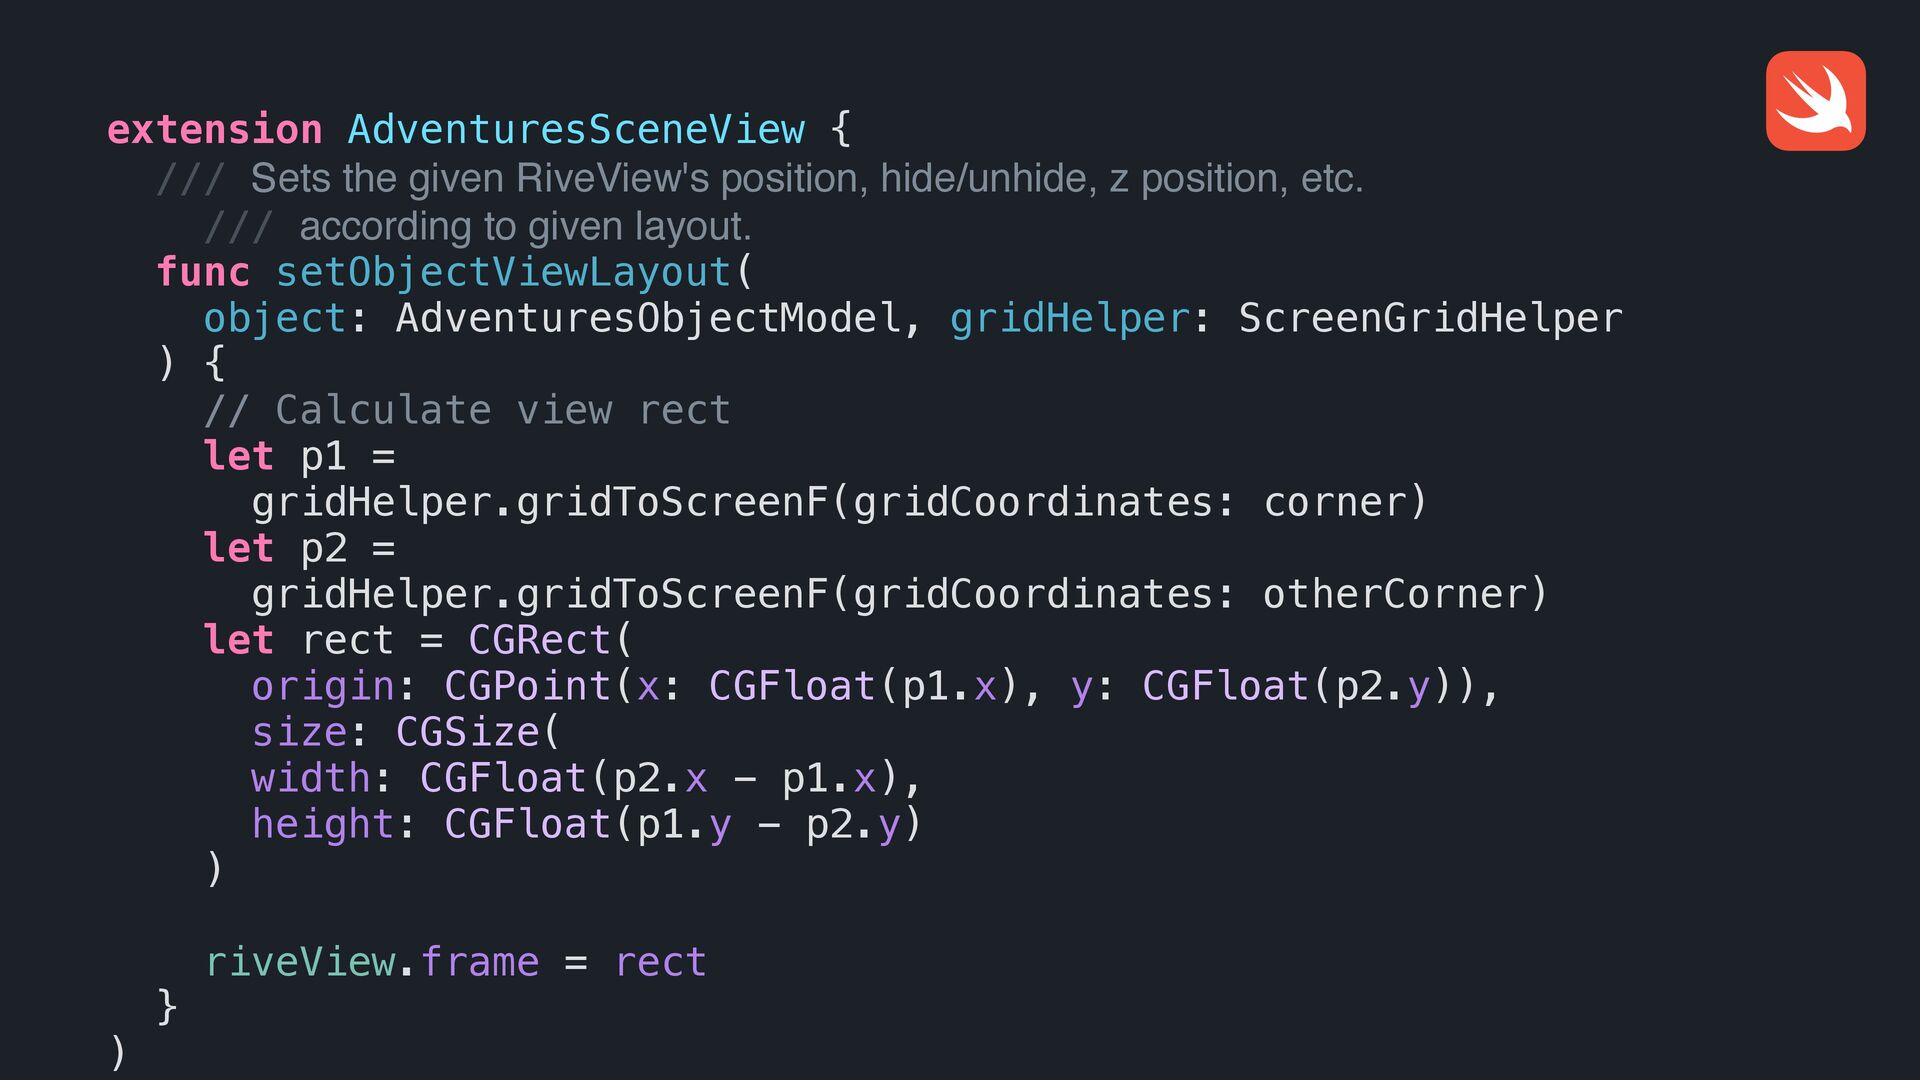The width and height of the screenshot is (1920, 1080).
Task: Click the AdventuresObjectModel type
Action: [x=648, y=318]
